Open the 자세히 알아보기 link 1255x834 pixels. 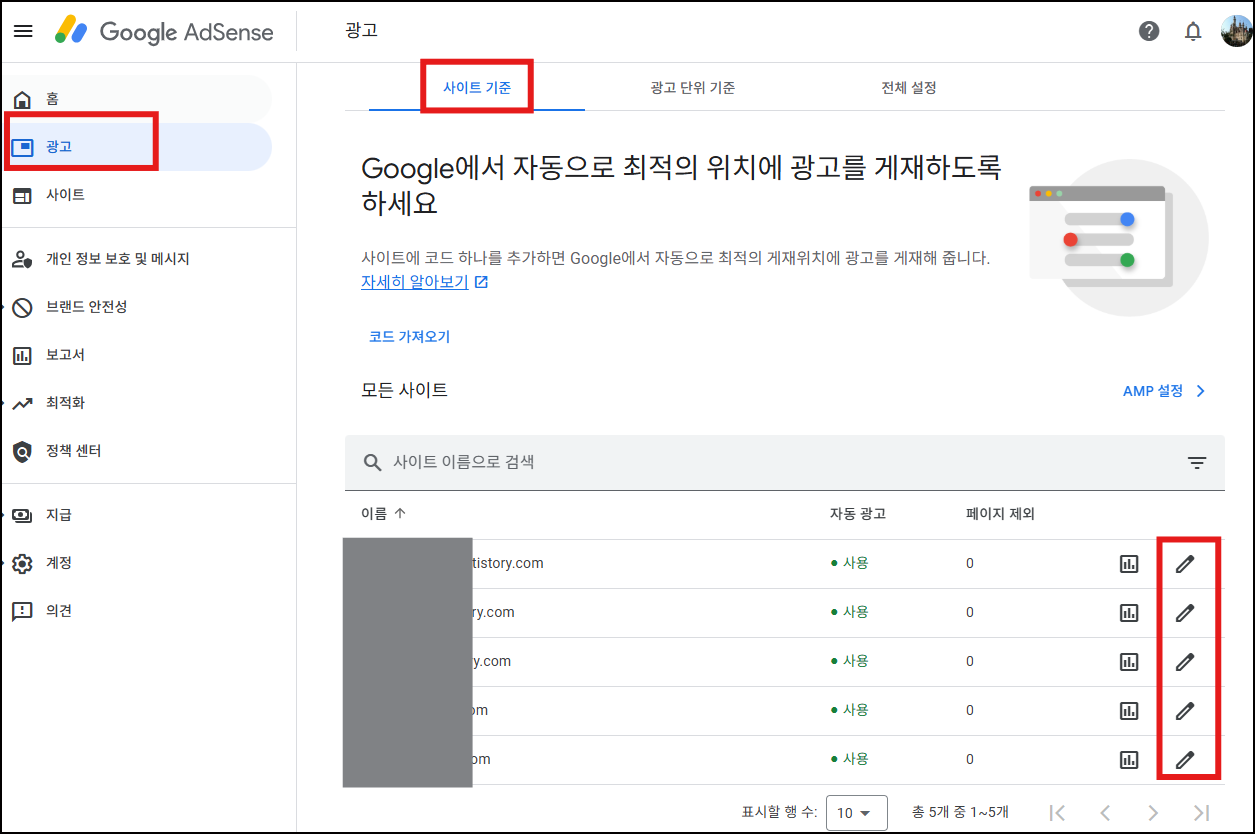pyautogui.click(x=416, y=282)
